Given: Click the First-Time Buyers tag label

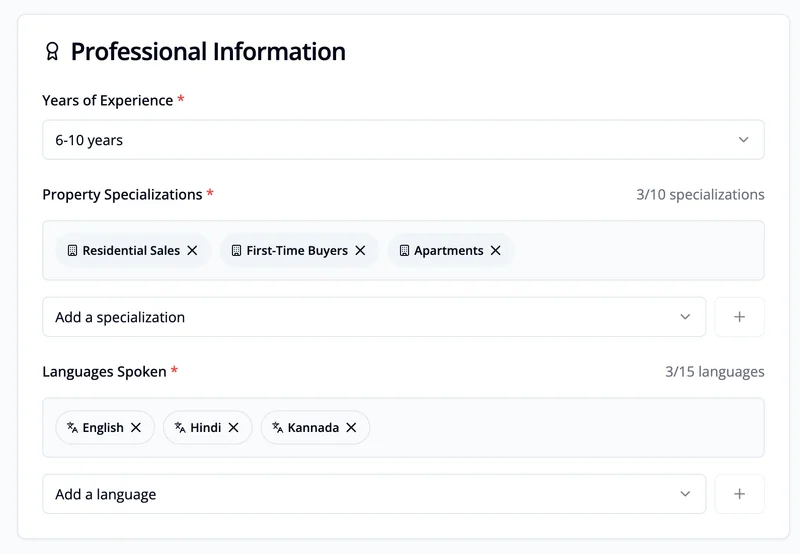Looking at the screenshot, I should [x=297, y=251].
